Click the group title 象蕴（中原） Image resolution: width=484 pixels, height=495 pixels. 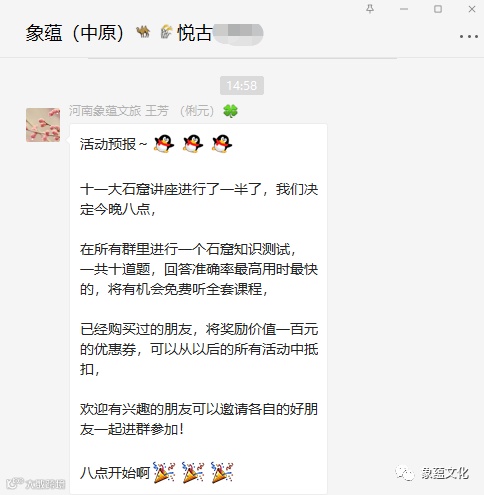[x=75, y=33]
